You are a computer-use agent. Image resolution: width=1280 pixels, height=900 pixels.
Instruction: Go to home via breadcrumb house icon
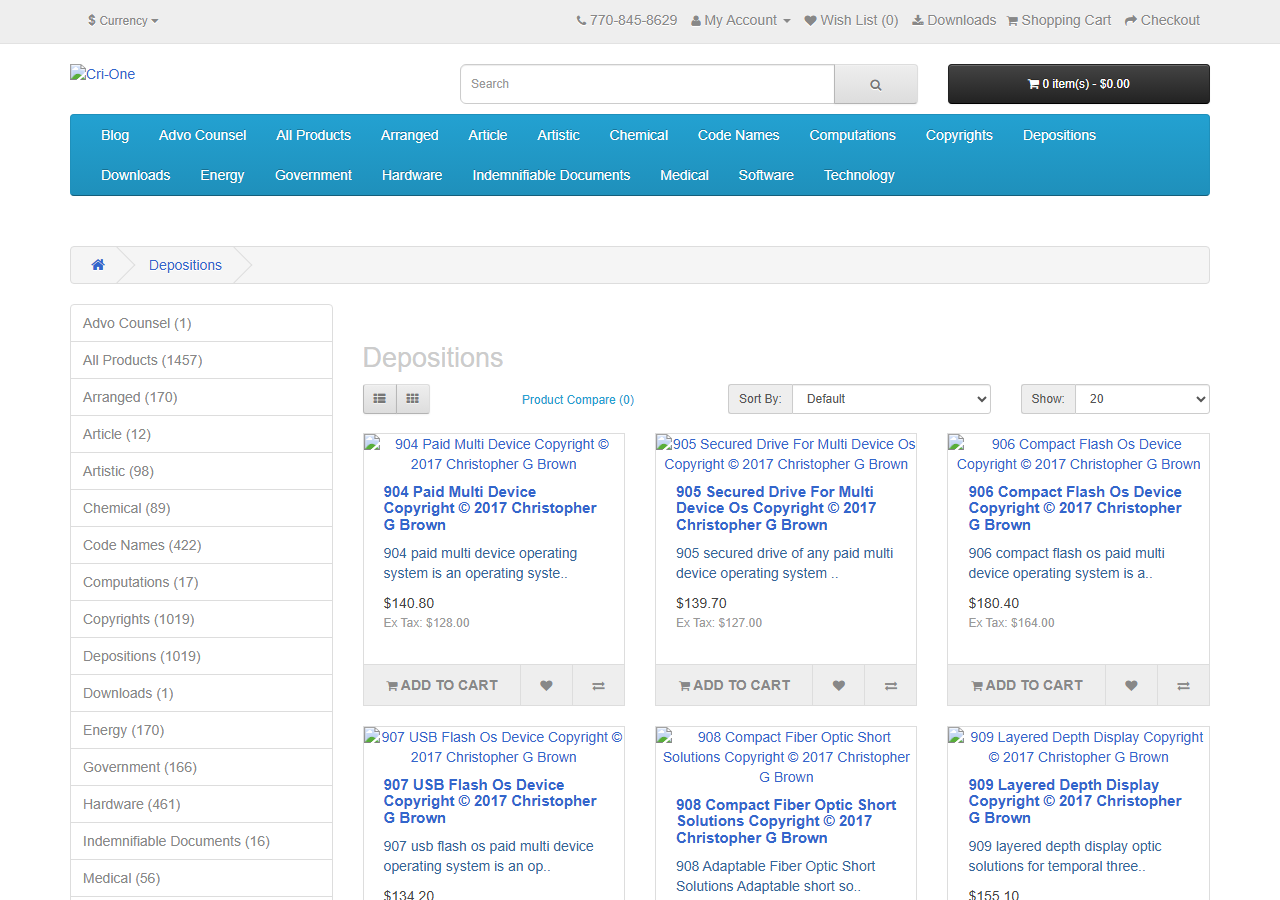point(98,265)
